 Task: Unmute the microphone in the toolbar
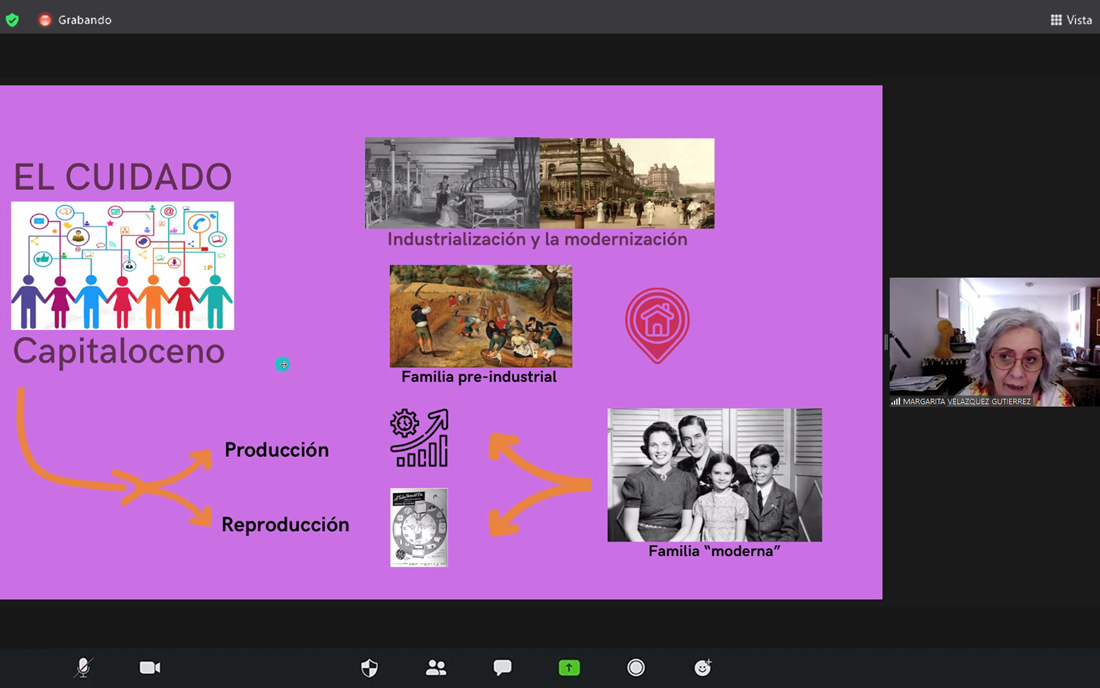pyautogui.click(x=83, y=668)
